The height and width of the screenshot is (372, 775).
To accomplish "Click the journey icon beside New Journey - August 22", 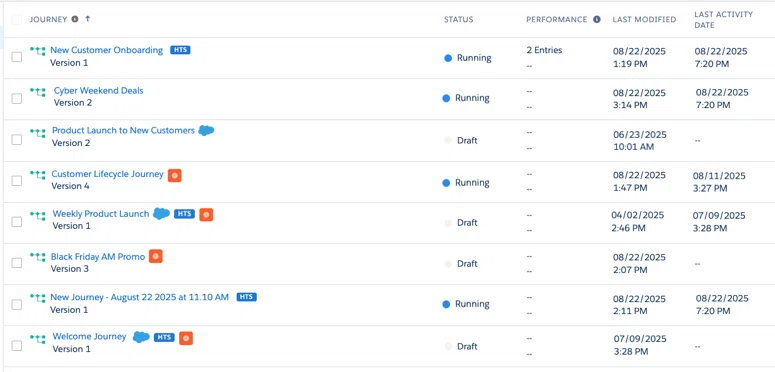I will coord(38,297).
